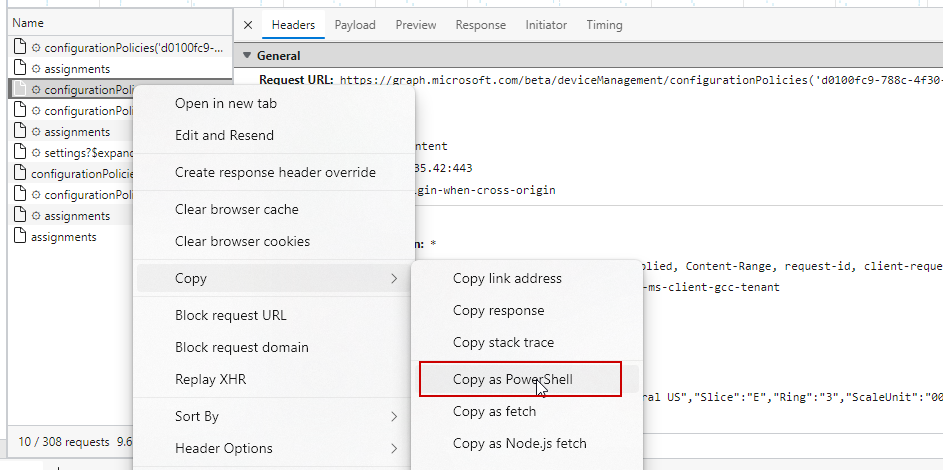Switch to the Payload tab
This screenshot has width=943, height=470.
[355, 25]
